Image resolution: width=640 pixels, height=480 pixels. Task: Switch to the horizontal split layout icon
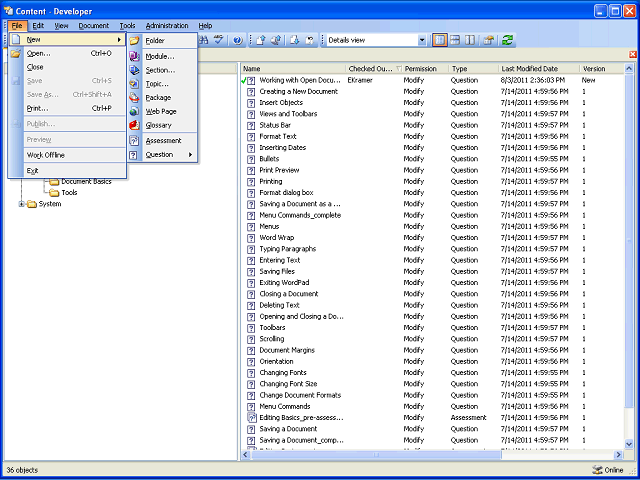pyautogui.click(x=455, y=40)
